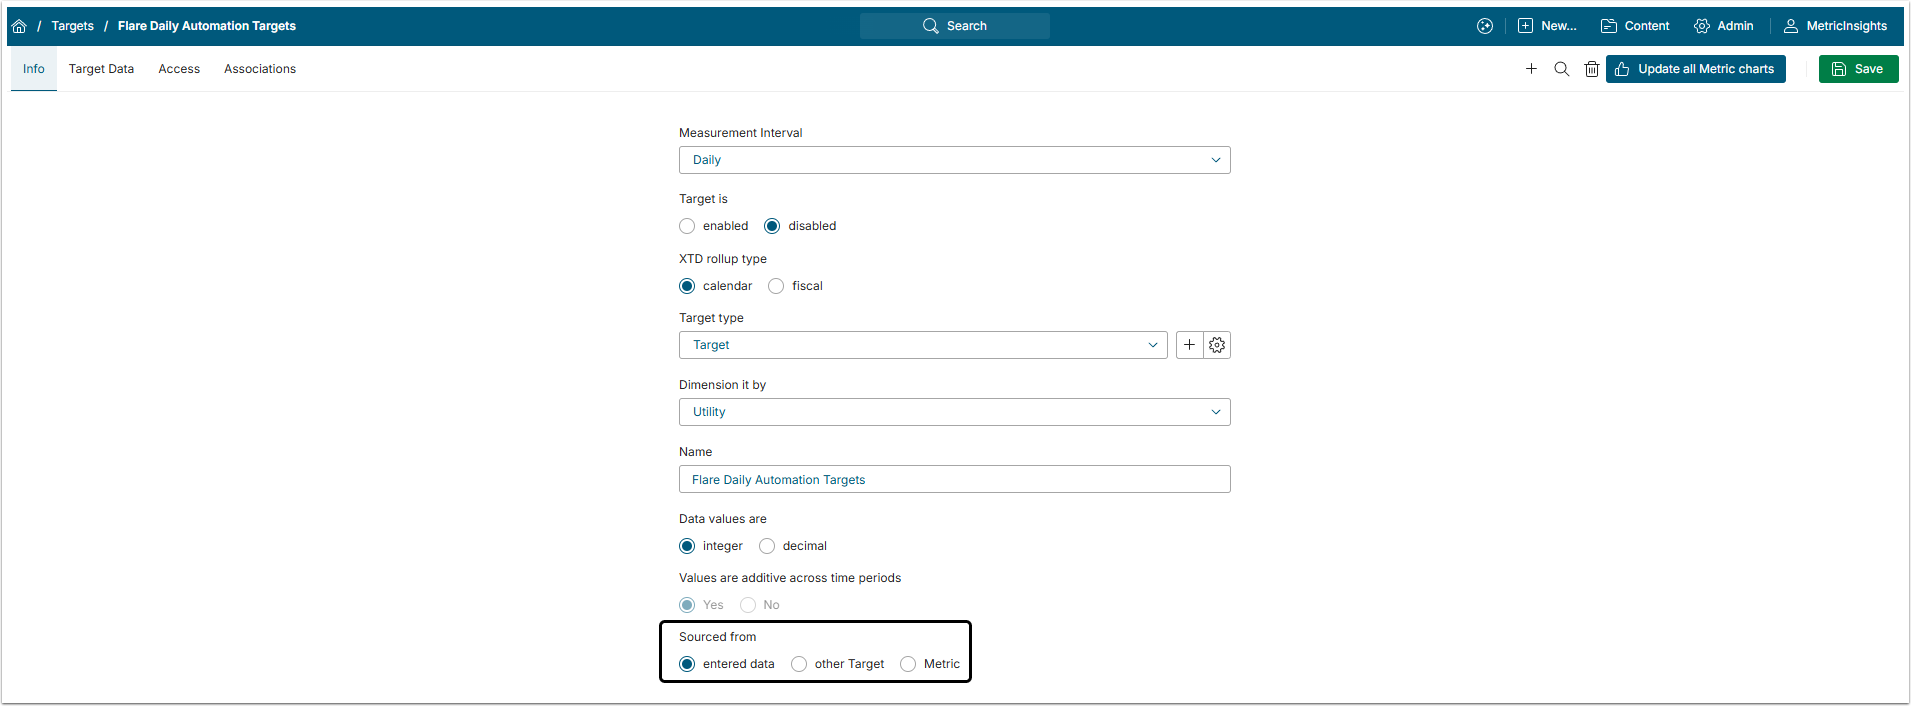Open the Admin gear menu
This screenshot has height=706, width=1911.
point(1723,26)
